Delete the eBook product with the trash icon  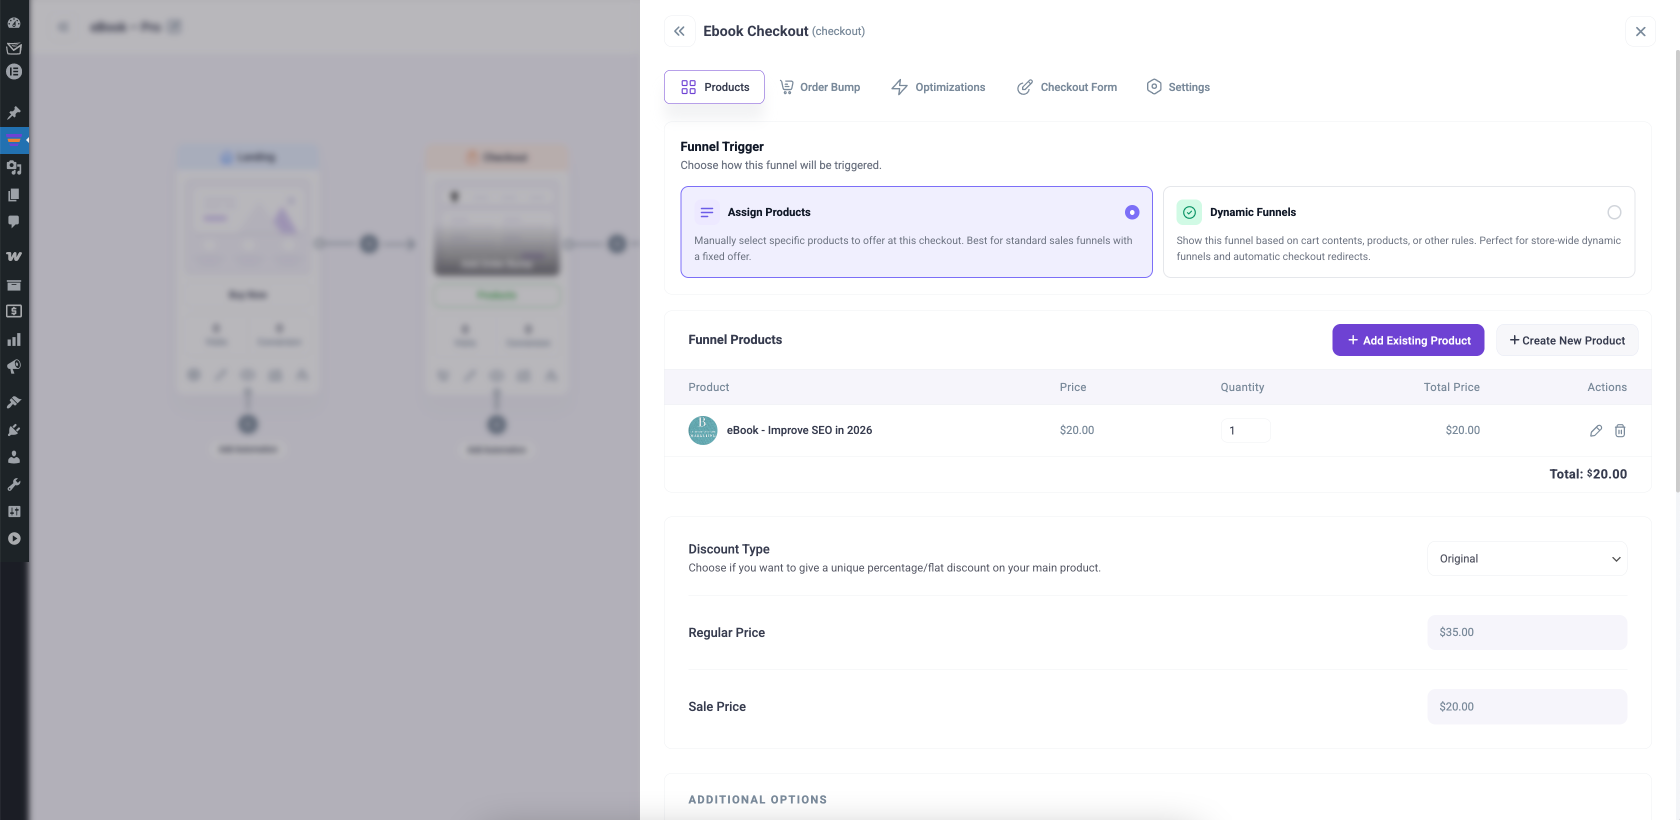click(x=1620, y=431)
